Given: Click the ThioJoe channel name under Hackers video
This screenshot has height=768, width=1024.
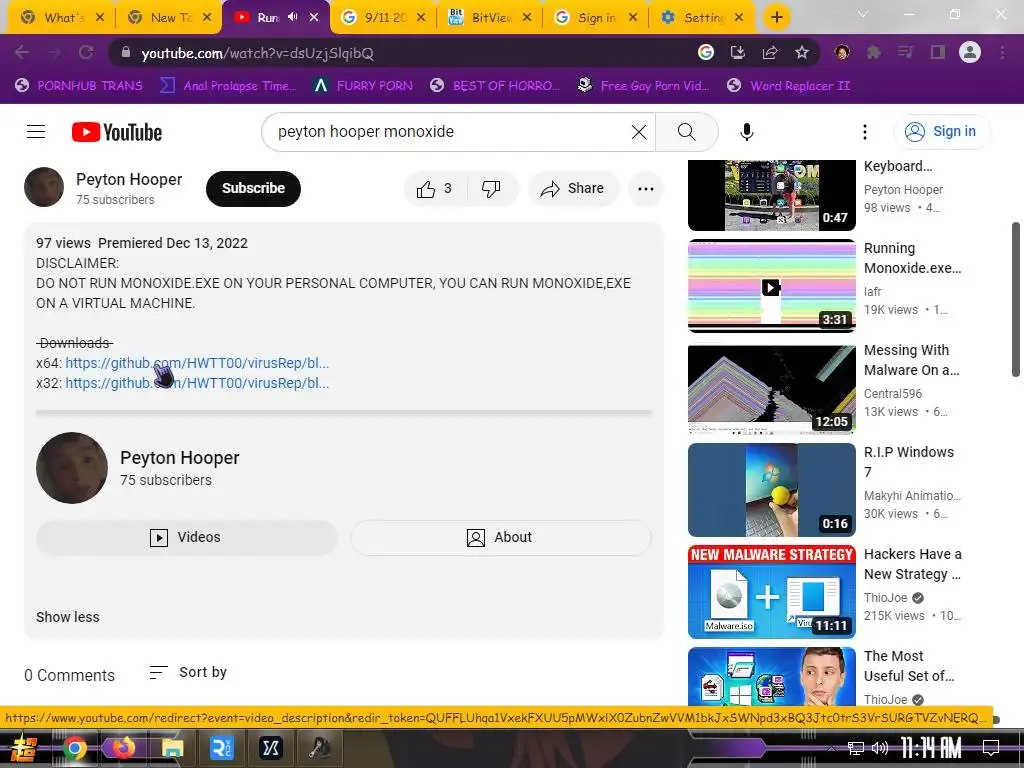Looking at the screenshot, I should point(886,598).
